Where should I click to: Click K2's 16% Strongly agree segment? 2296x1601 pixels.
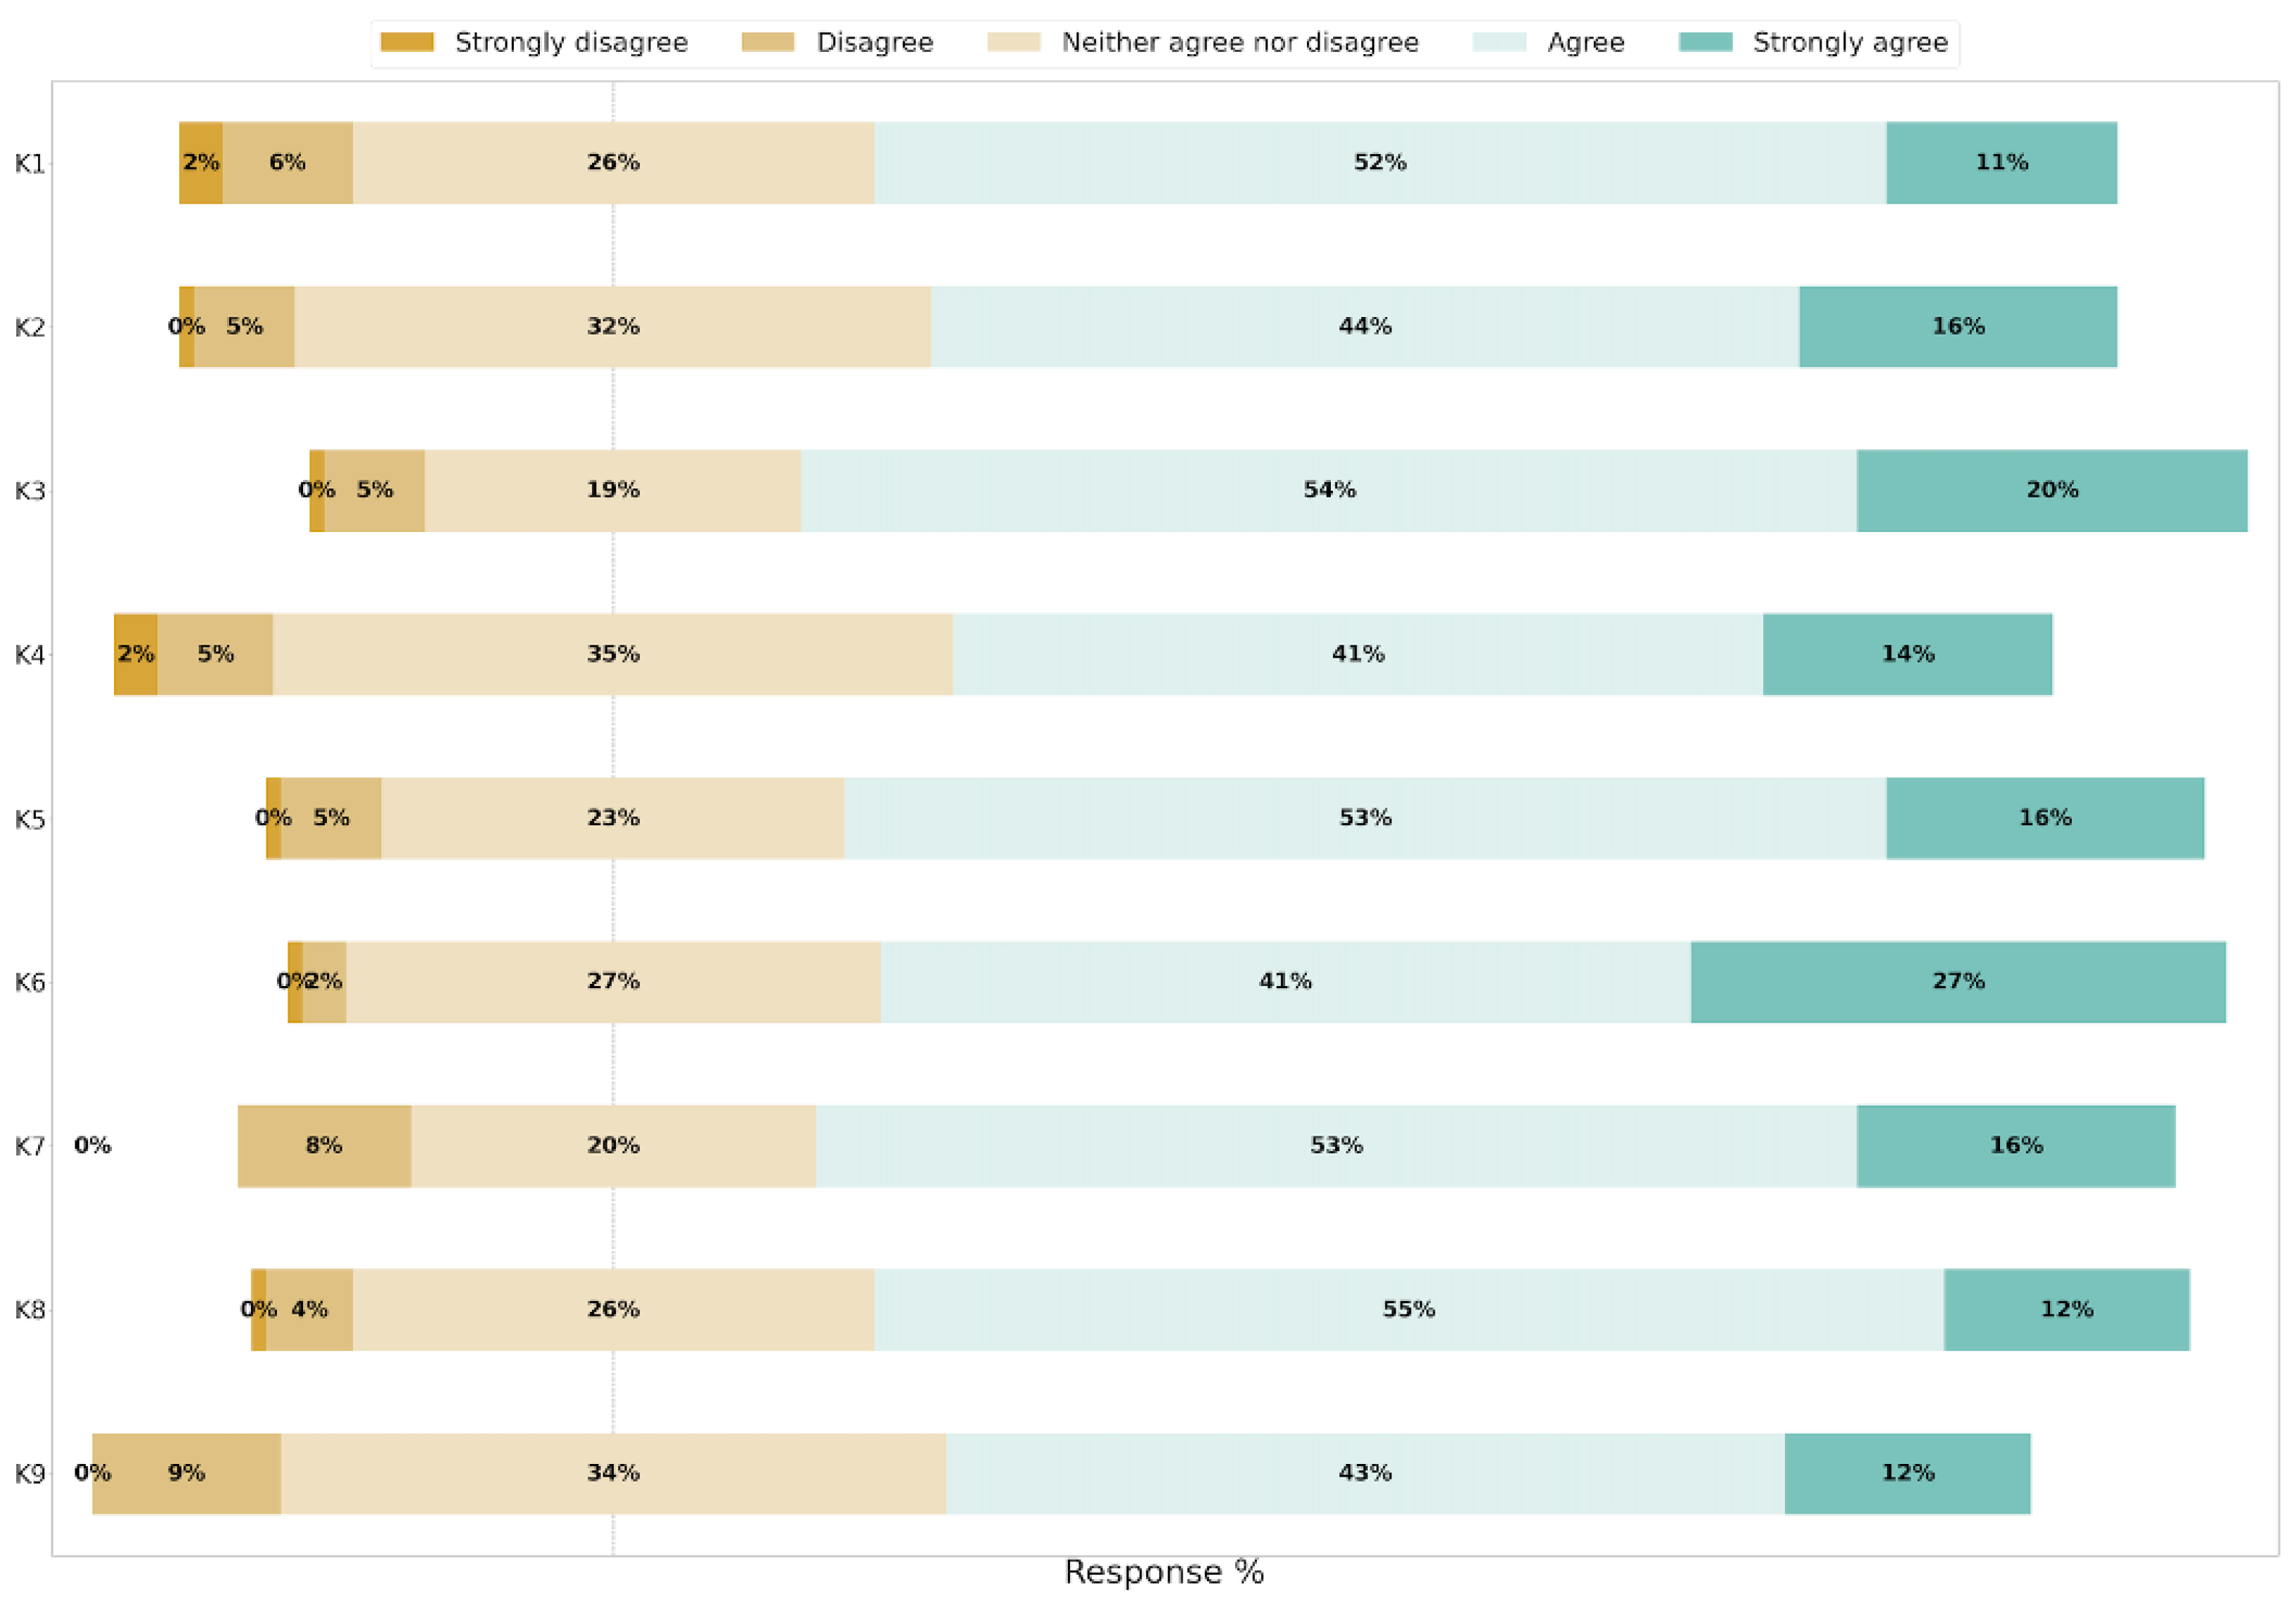coord(1958,327)
